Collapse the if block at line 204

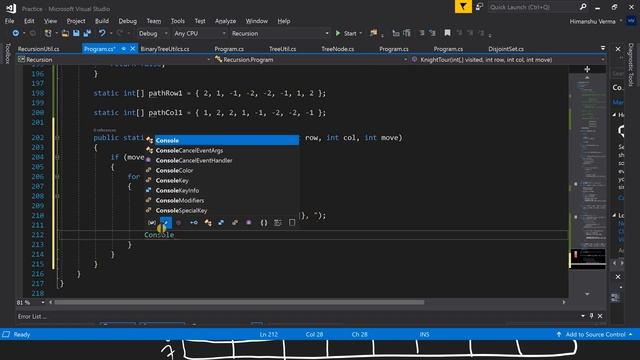57,157
